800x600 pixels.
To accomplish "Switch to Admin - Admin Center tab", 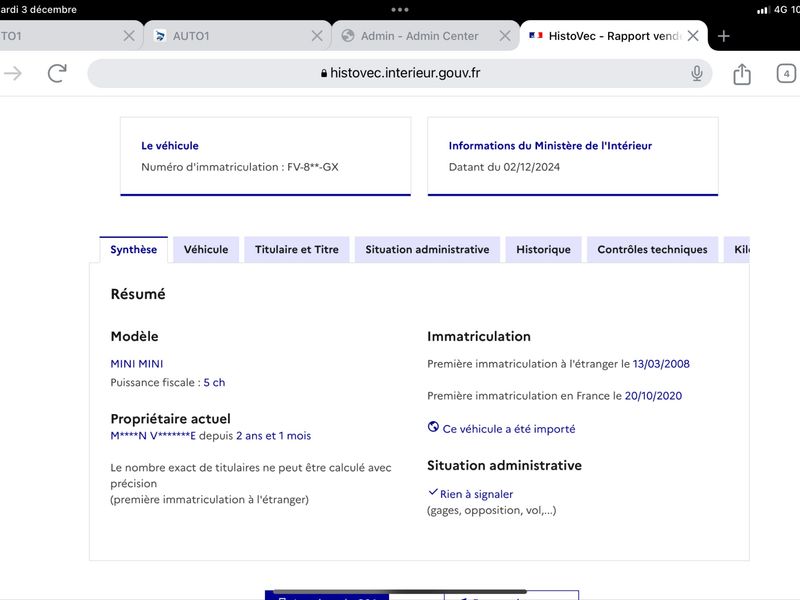I will point(418,36).
